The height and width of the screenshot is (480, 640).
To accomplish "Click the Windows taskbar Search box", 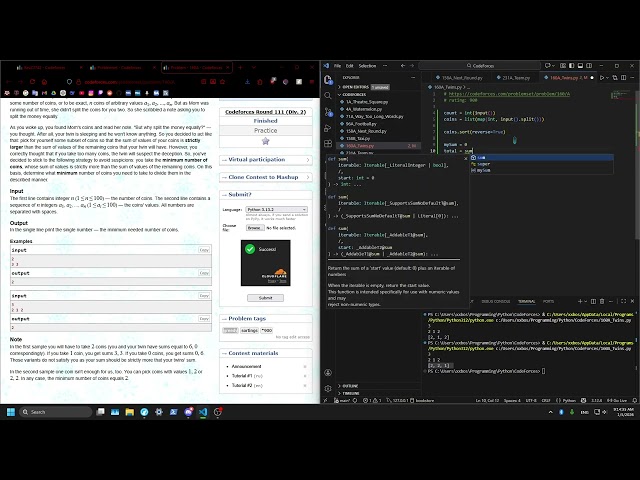I will click(56, 412).
